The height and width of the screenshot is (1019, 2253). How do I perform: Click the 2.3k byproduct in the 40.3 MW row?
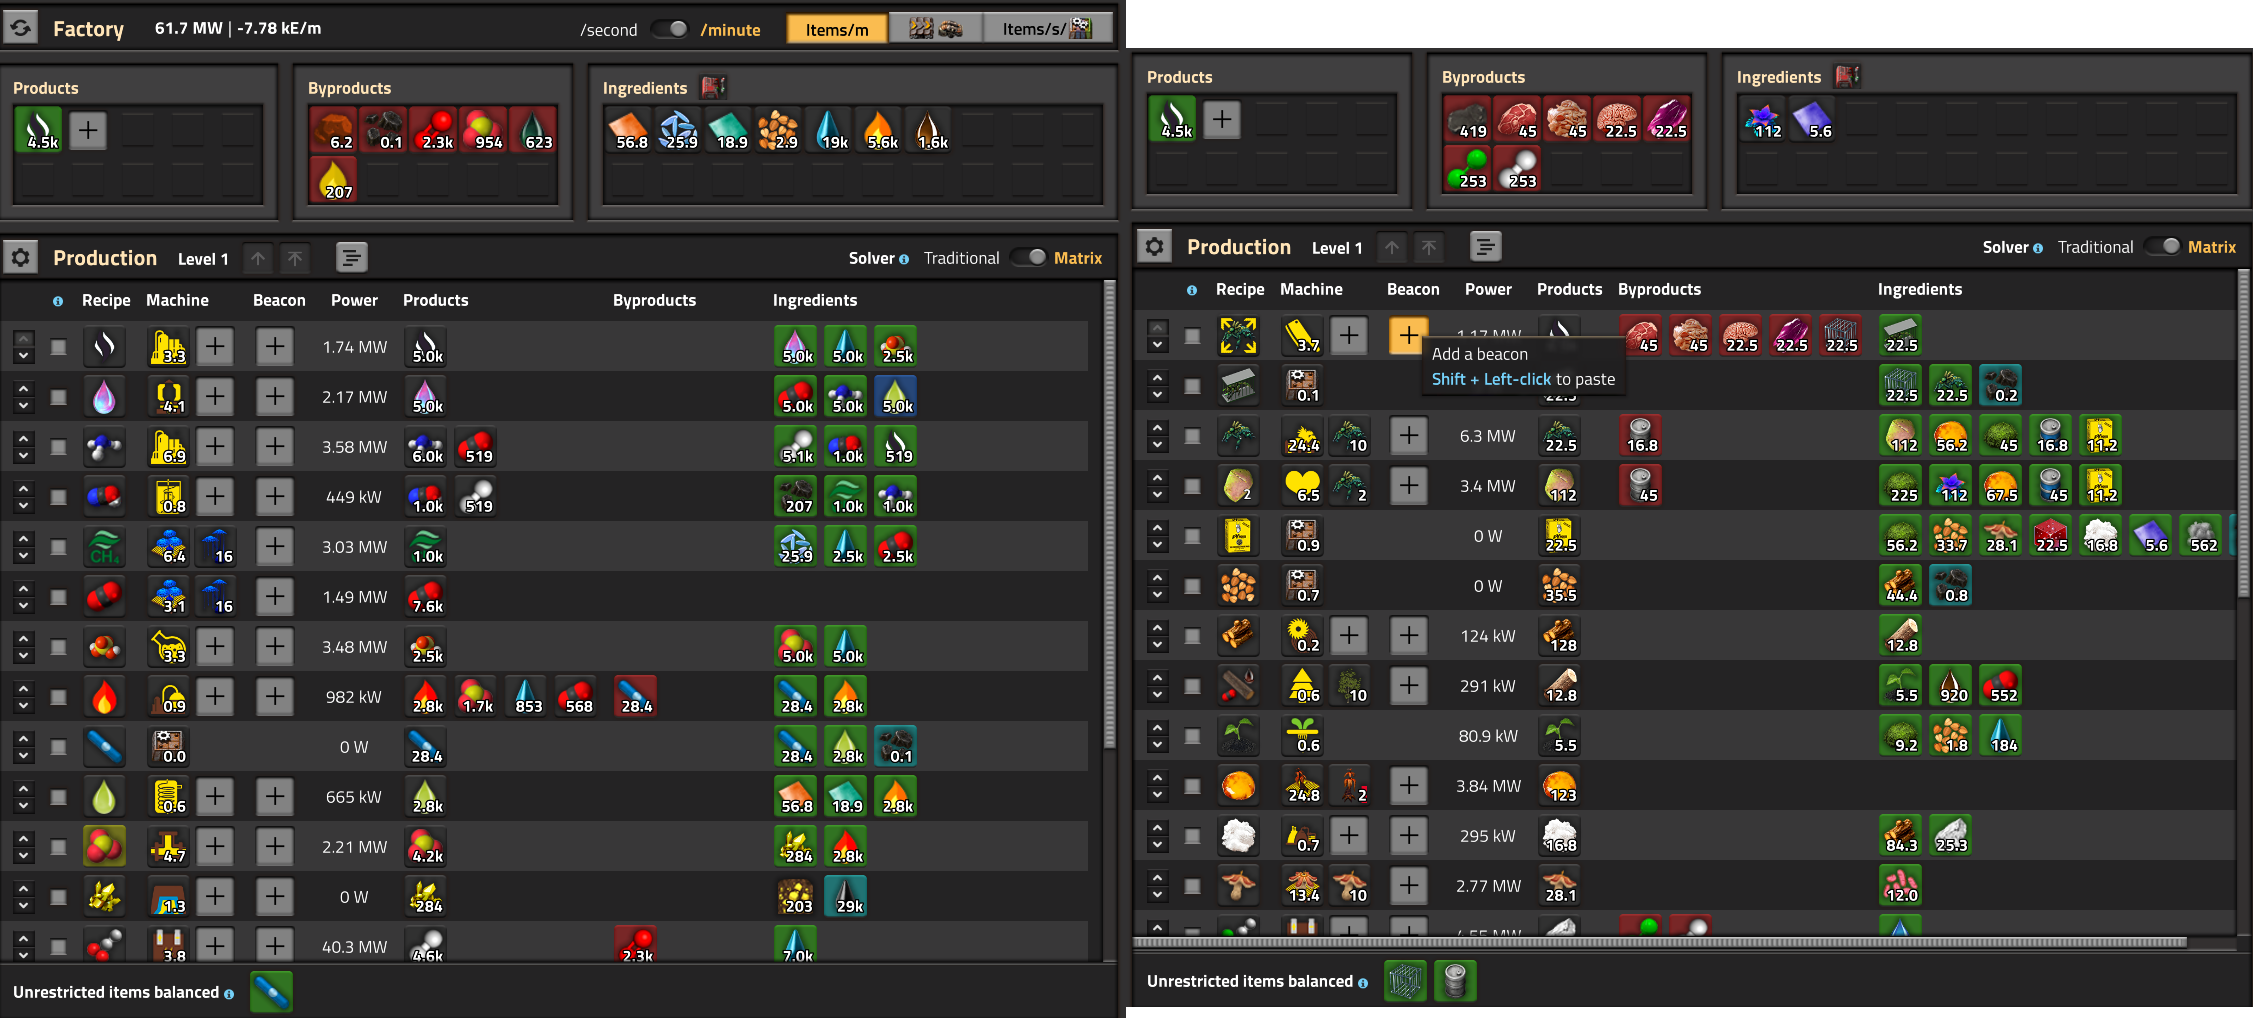[x=636, y=944]
